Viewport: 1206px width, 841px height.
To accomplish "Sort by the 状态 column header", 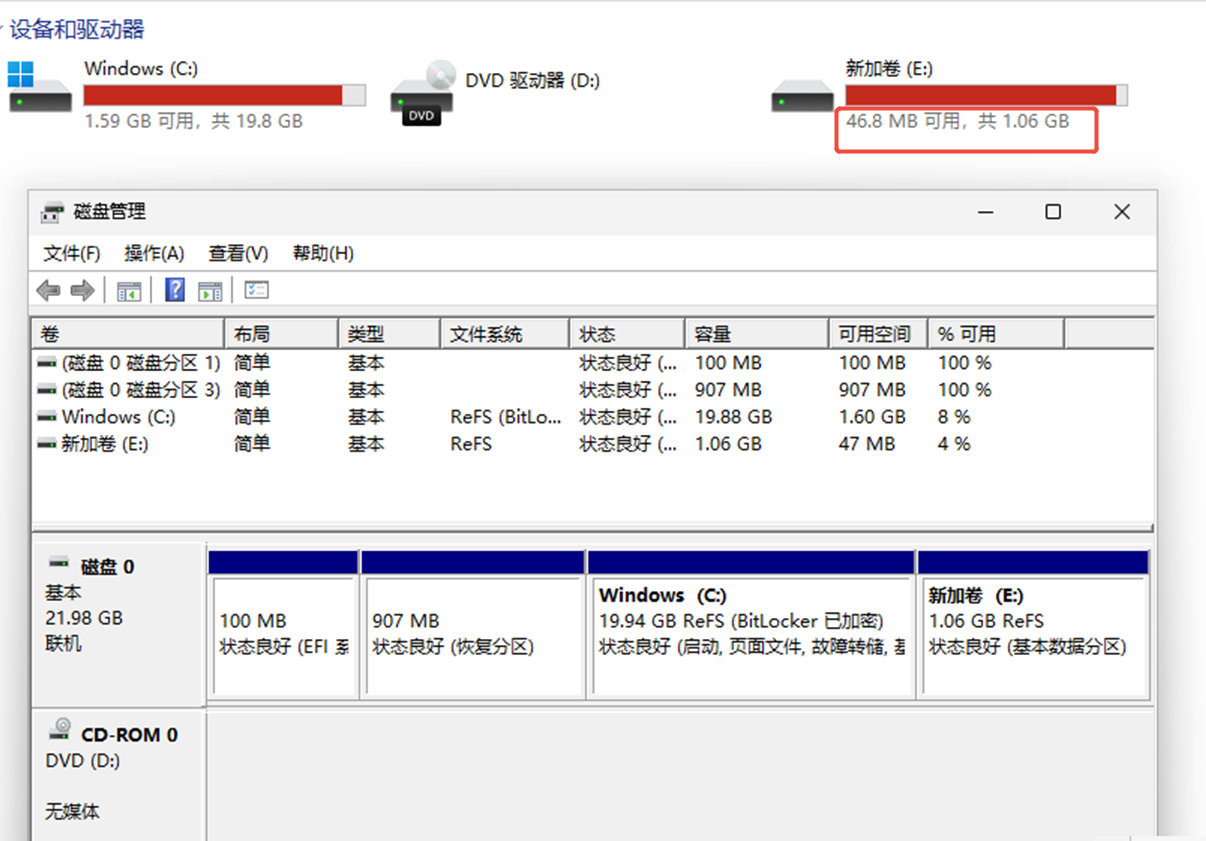I will click(627, 334).
